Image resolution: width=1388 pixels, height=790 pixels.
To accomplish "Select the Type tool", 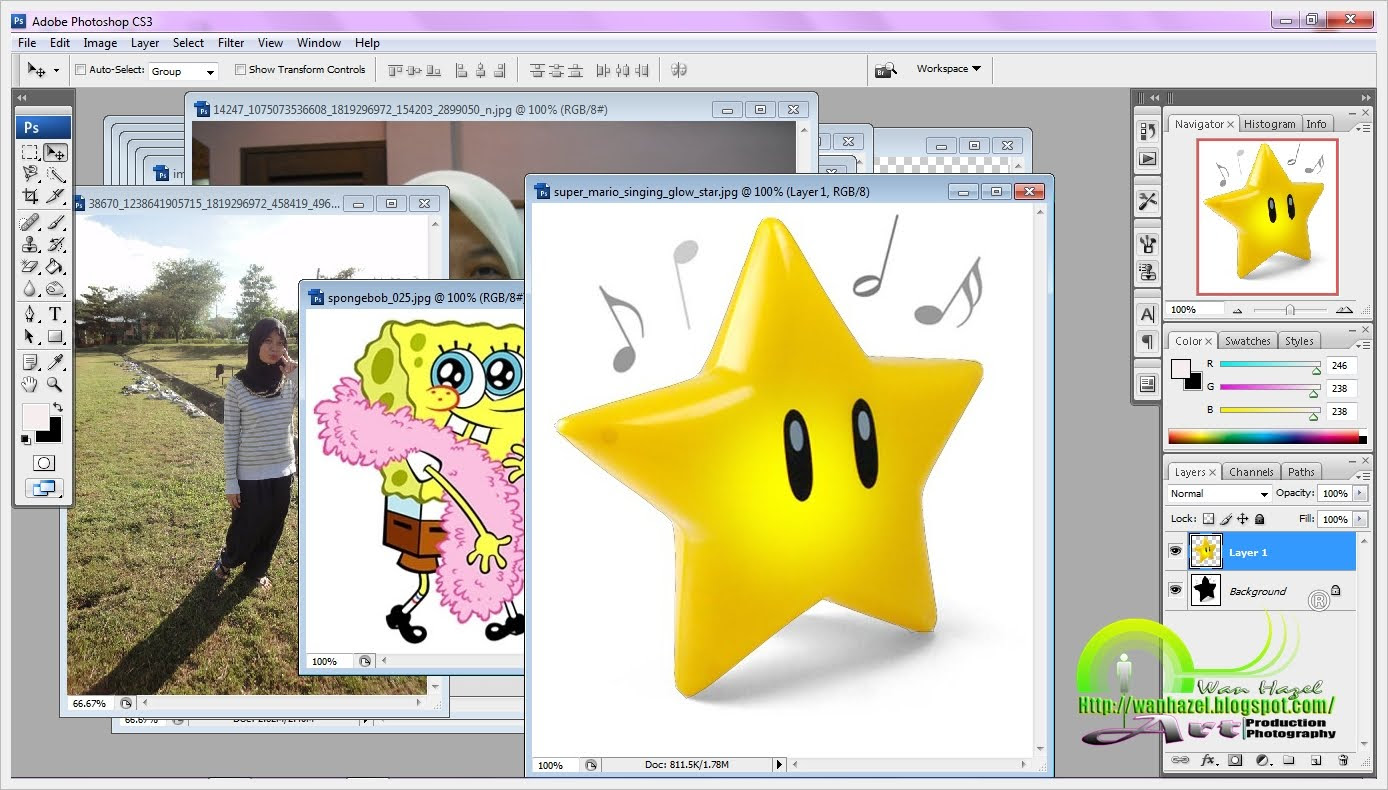I will click(x=56, y=314).
